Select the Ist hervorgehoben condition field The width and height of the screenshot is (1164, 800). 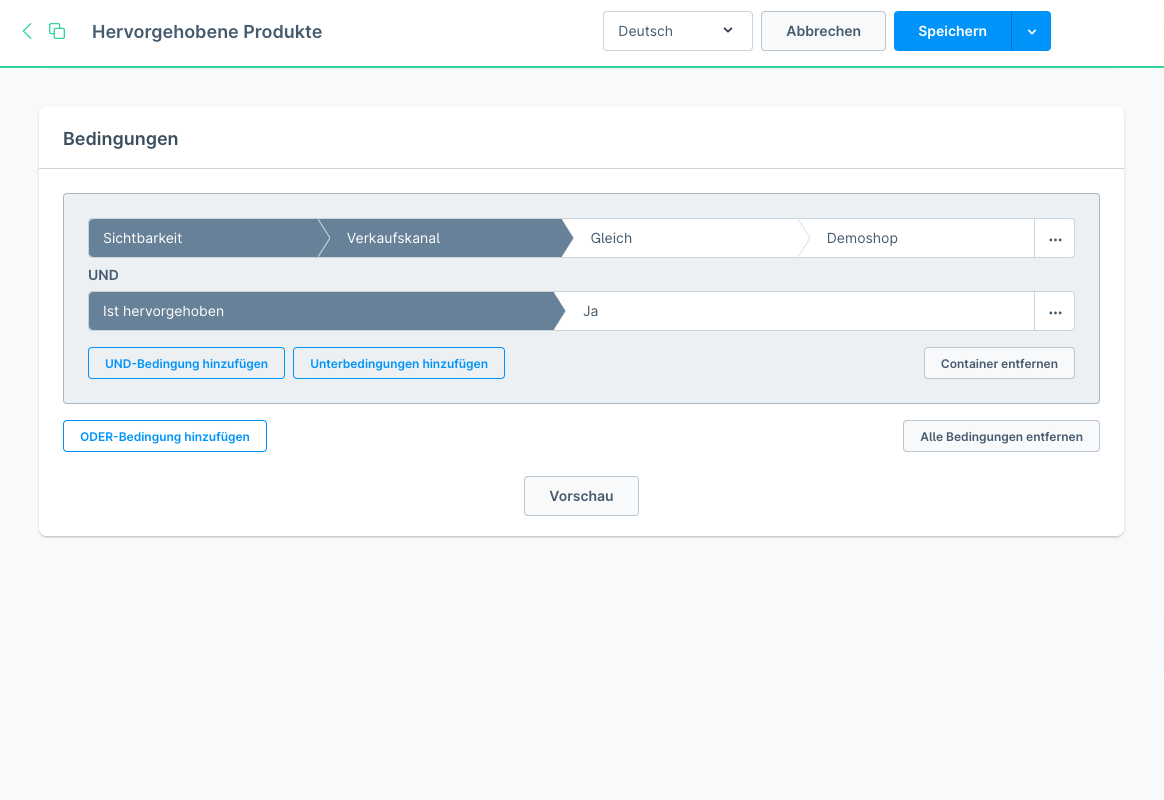(320, 312)
